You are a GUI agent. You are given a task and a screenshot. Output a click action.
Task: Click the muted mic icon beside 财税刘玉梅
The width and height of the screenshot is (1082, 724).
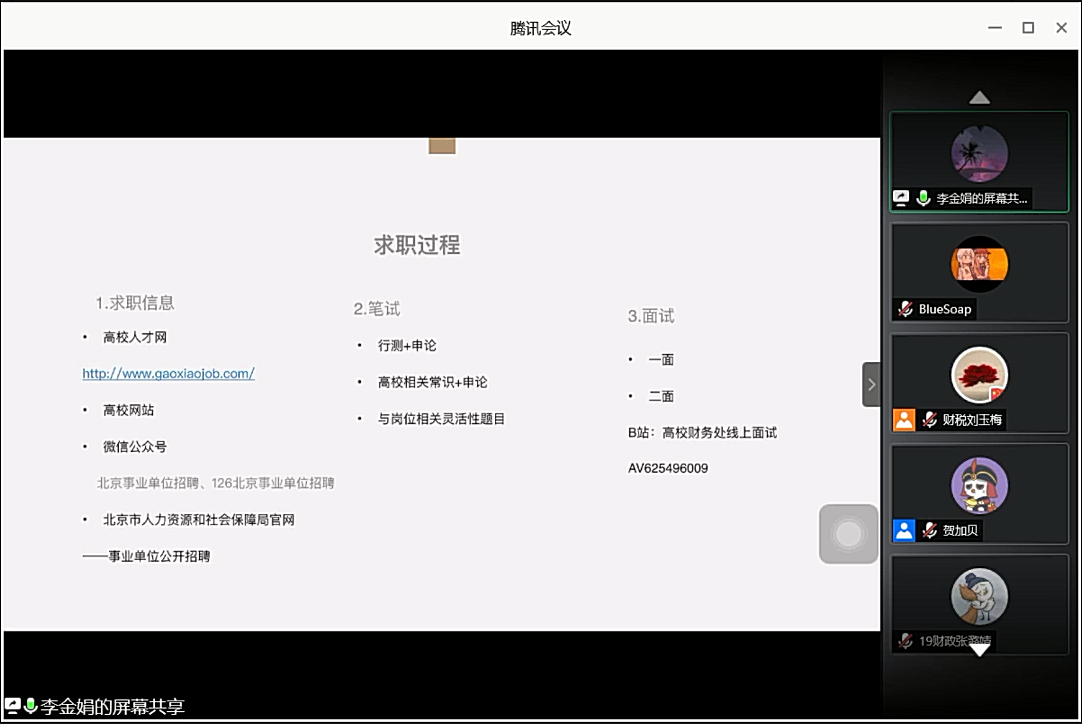tap(929, 420)
